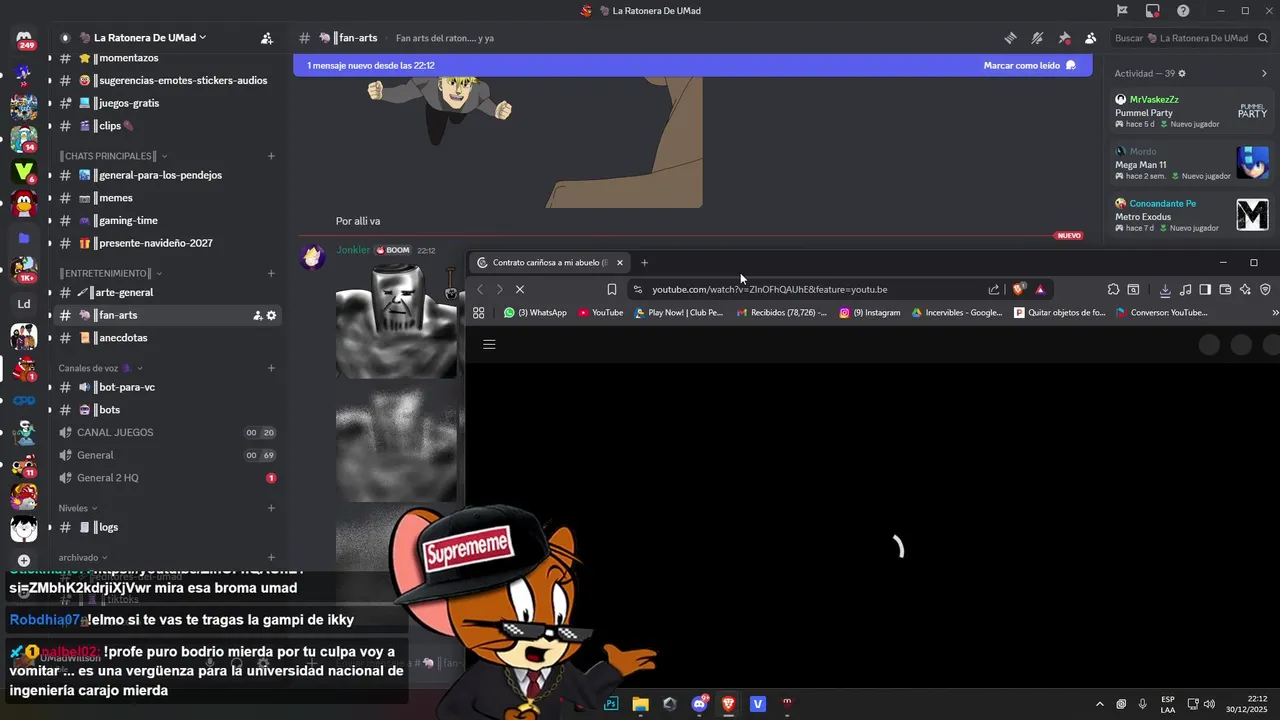Add channel to Canales de voz category
This screenshot has width=1280, height=720.
point(271,368)
